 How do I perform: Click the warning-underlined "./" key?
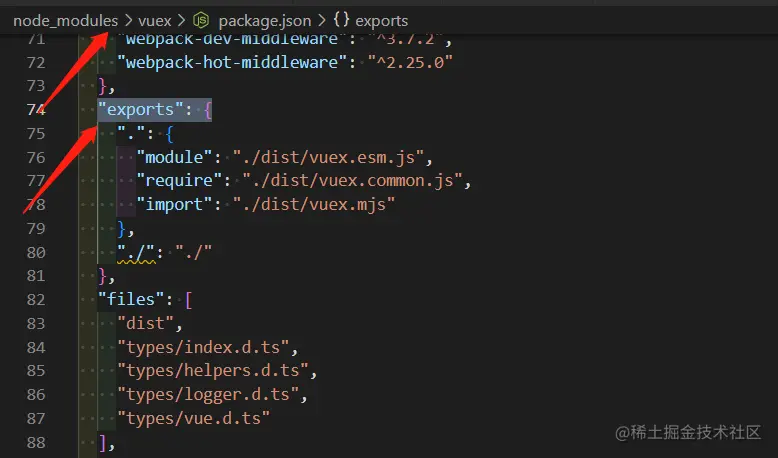coord(136,252)
